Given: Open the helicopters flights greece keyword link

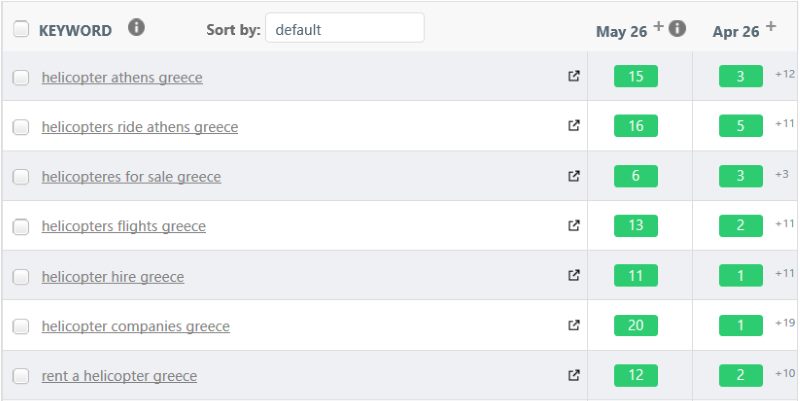Looking at the screenshot, I should point(123,227).
